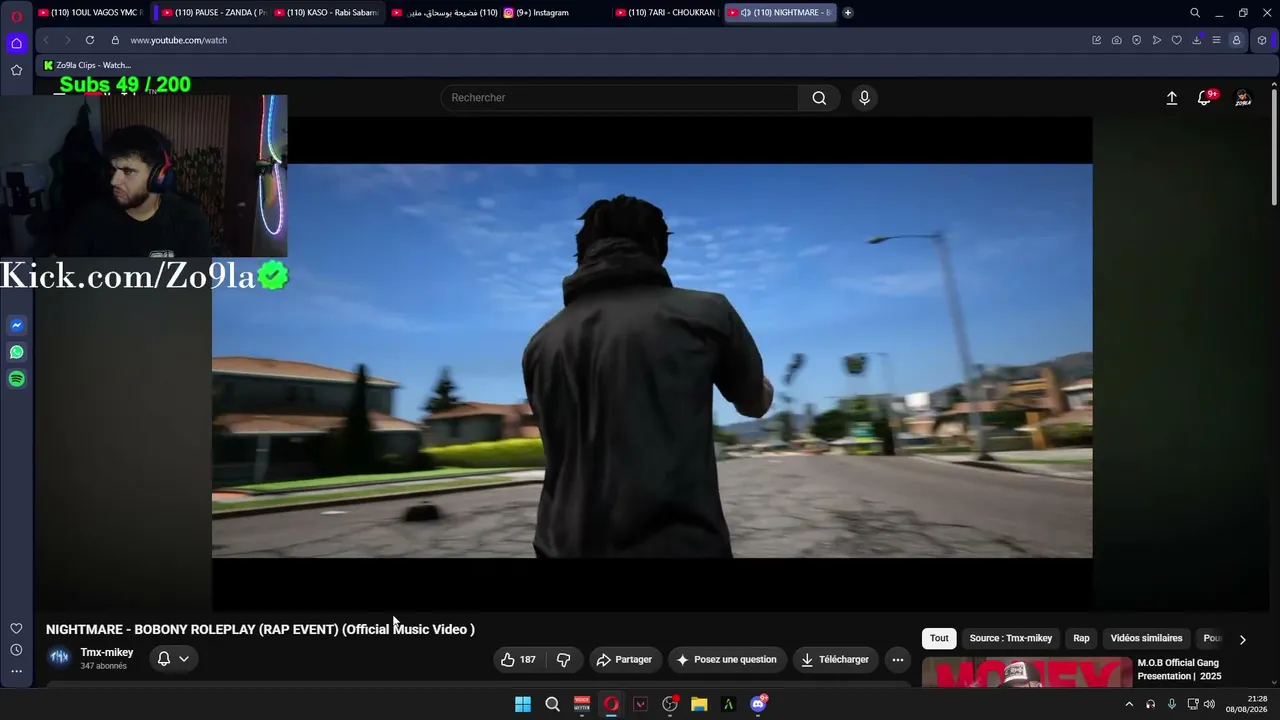
Task: Open the Opera profile account icon
Action: pyautogui.click(x=1236, y=40)
